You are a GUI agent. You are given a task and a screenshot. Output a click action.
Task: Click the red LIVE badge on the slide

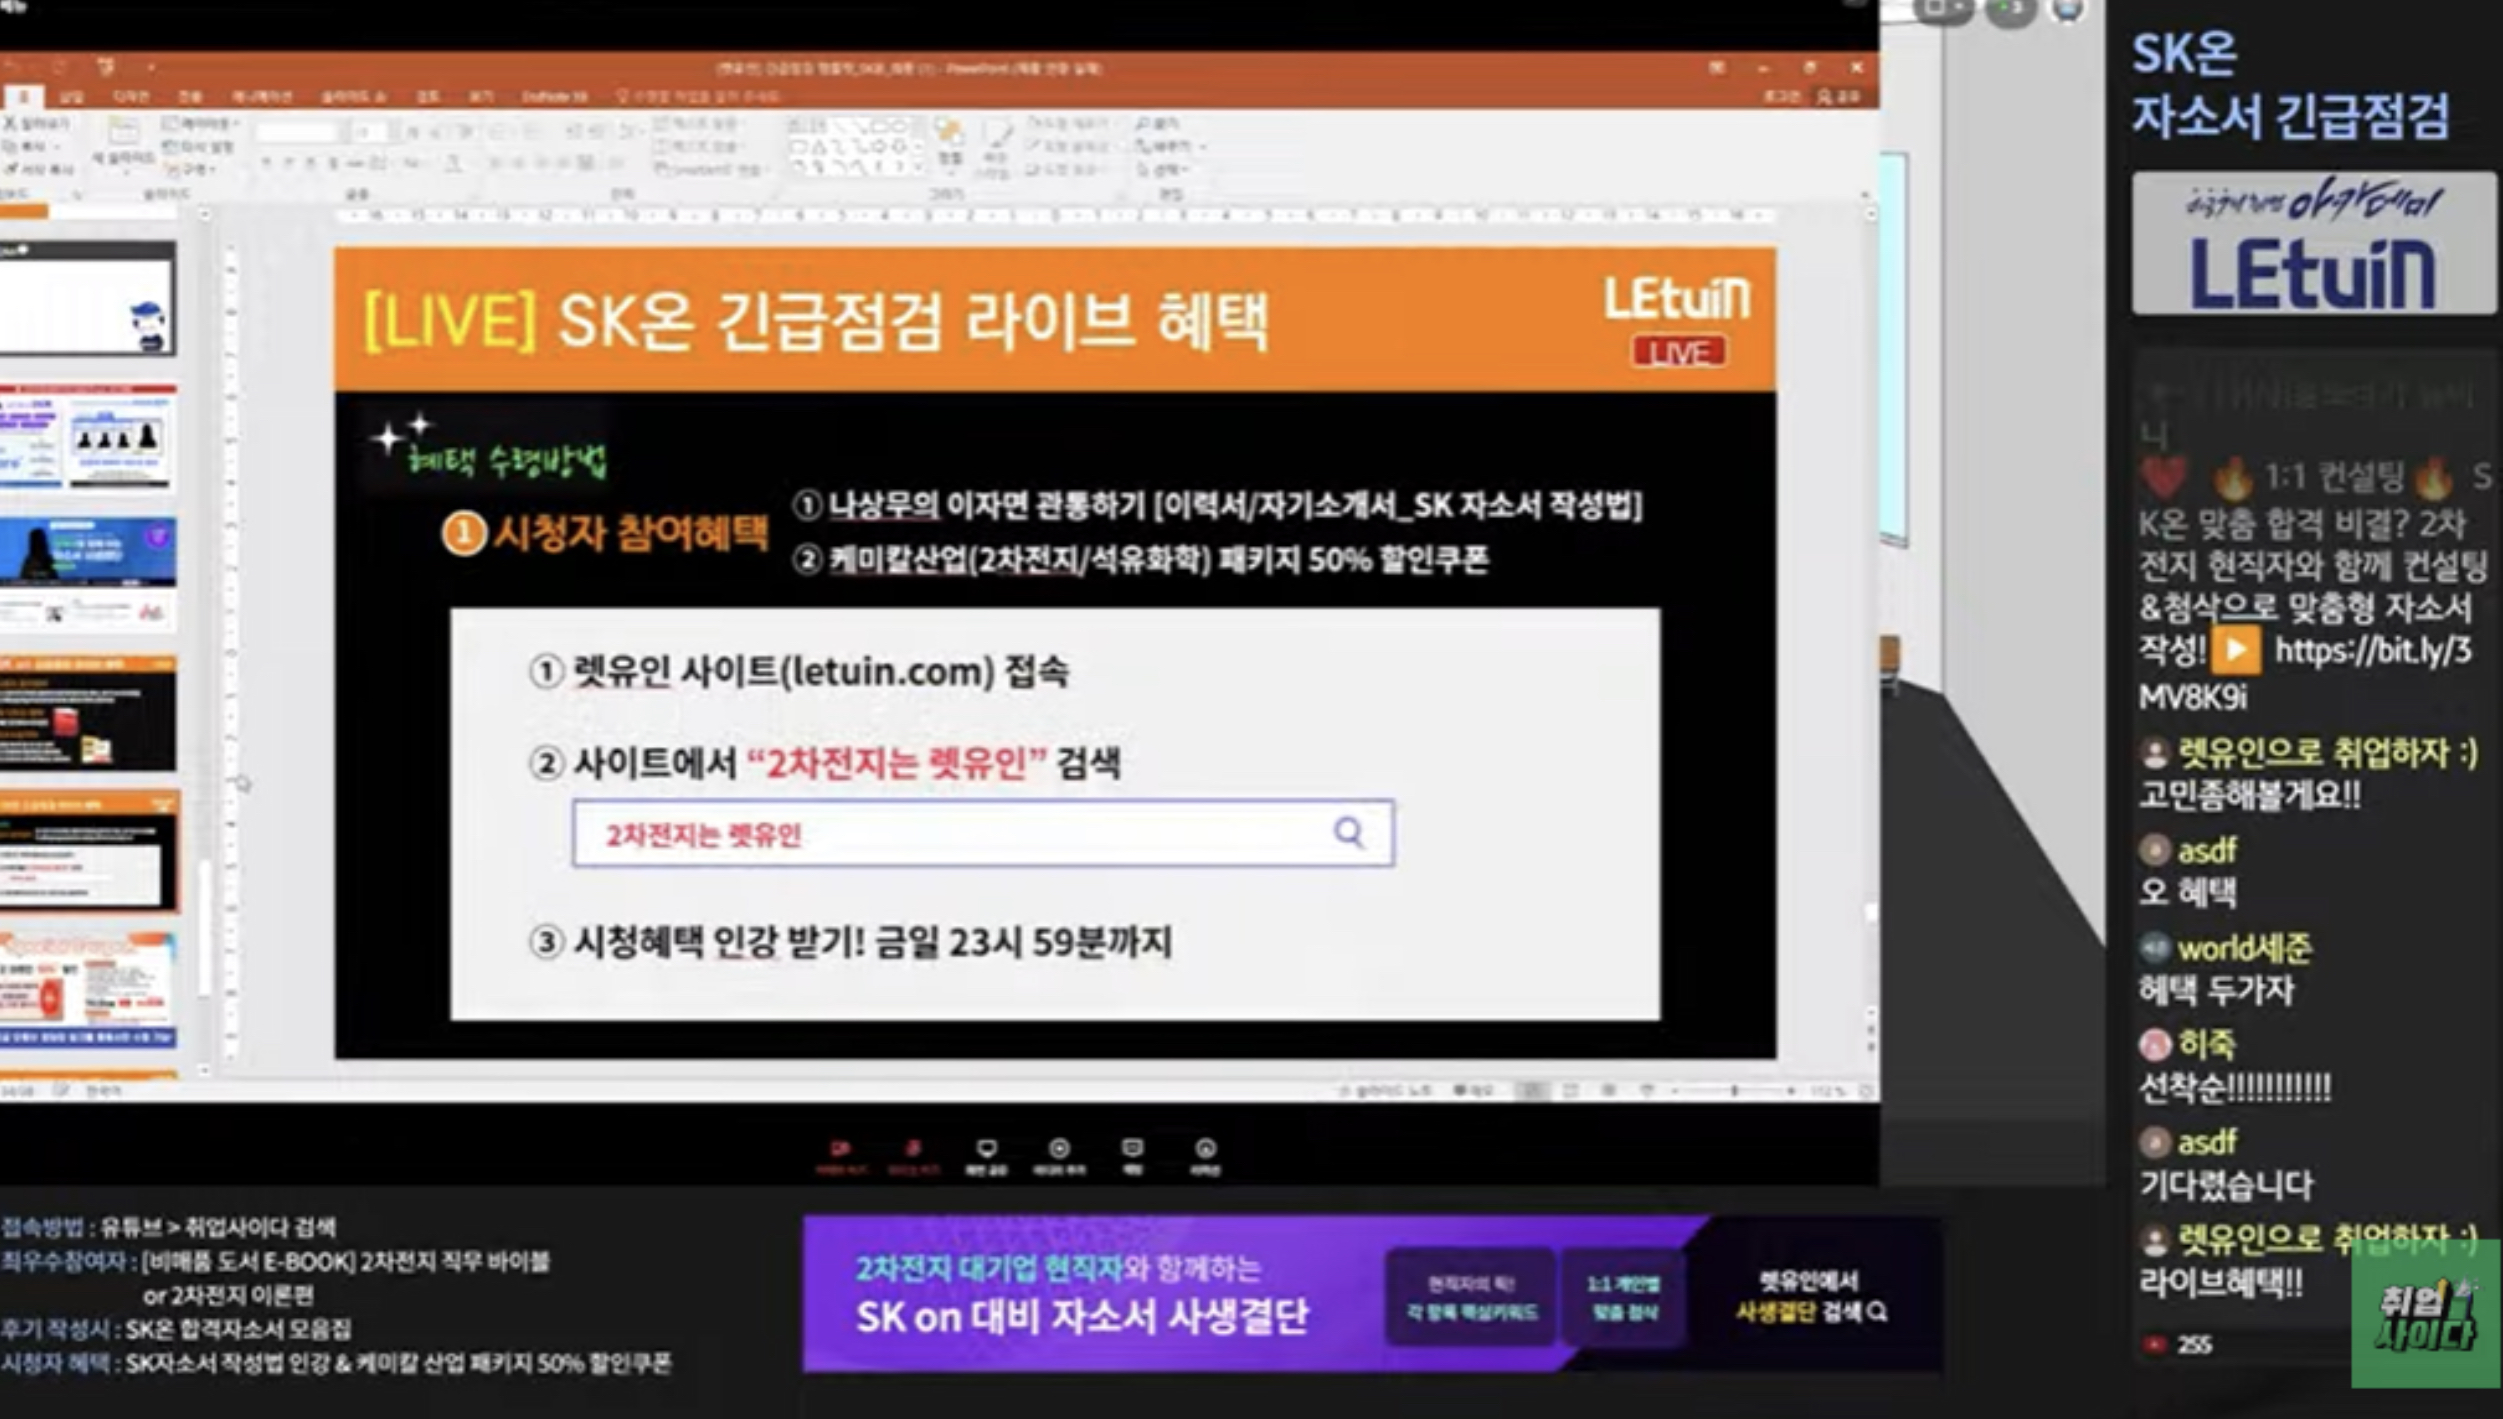(1678, 352)
